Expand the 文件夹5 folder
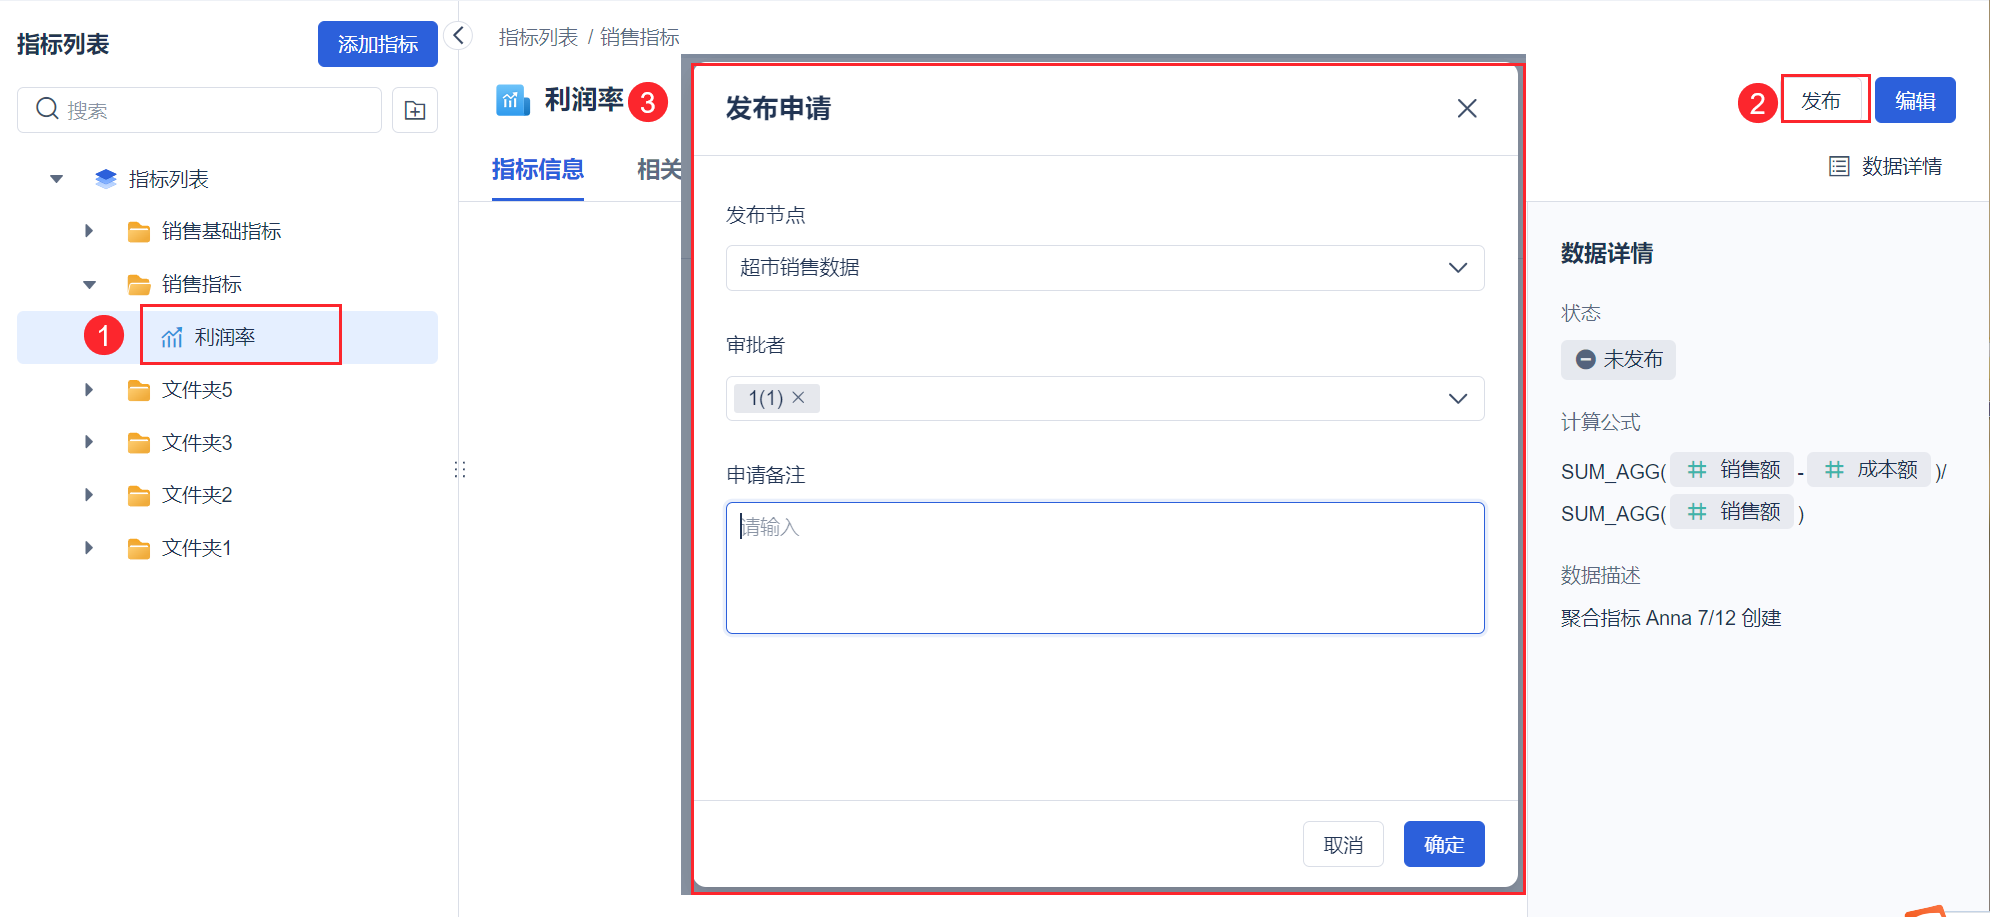Screen dimensions: 1990x917 coord(89,390)
